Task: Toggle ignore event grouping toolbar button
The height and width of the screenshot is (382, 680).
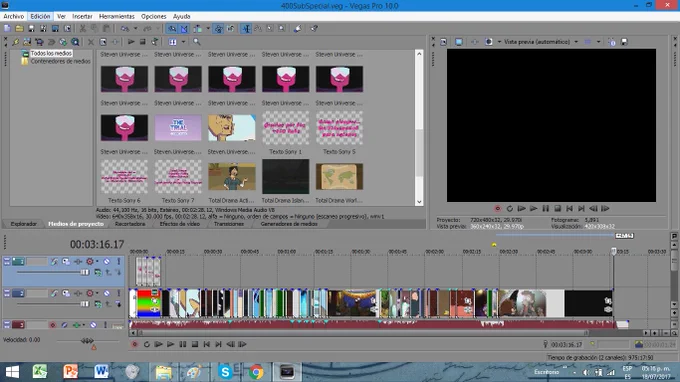Action: [231, 29]
